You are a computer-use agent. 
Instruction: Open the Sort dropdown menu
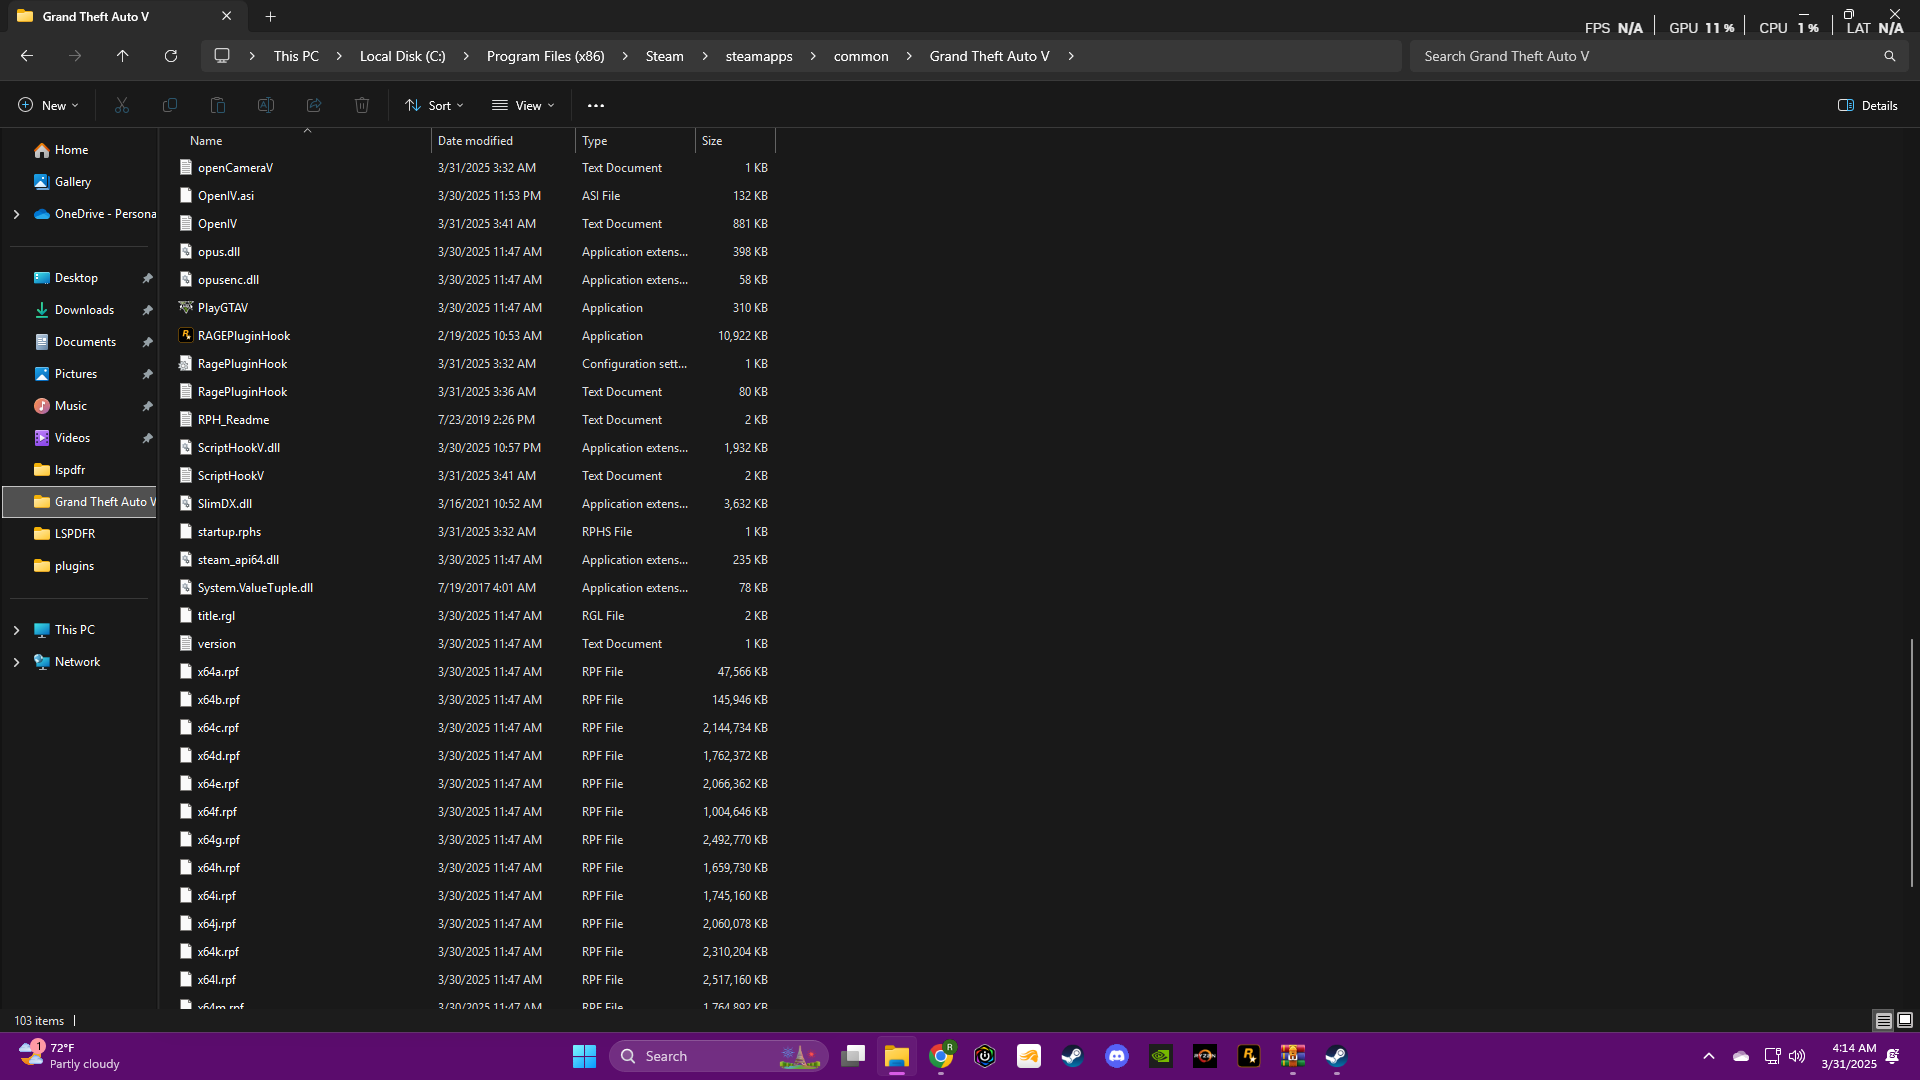(434, 105)
